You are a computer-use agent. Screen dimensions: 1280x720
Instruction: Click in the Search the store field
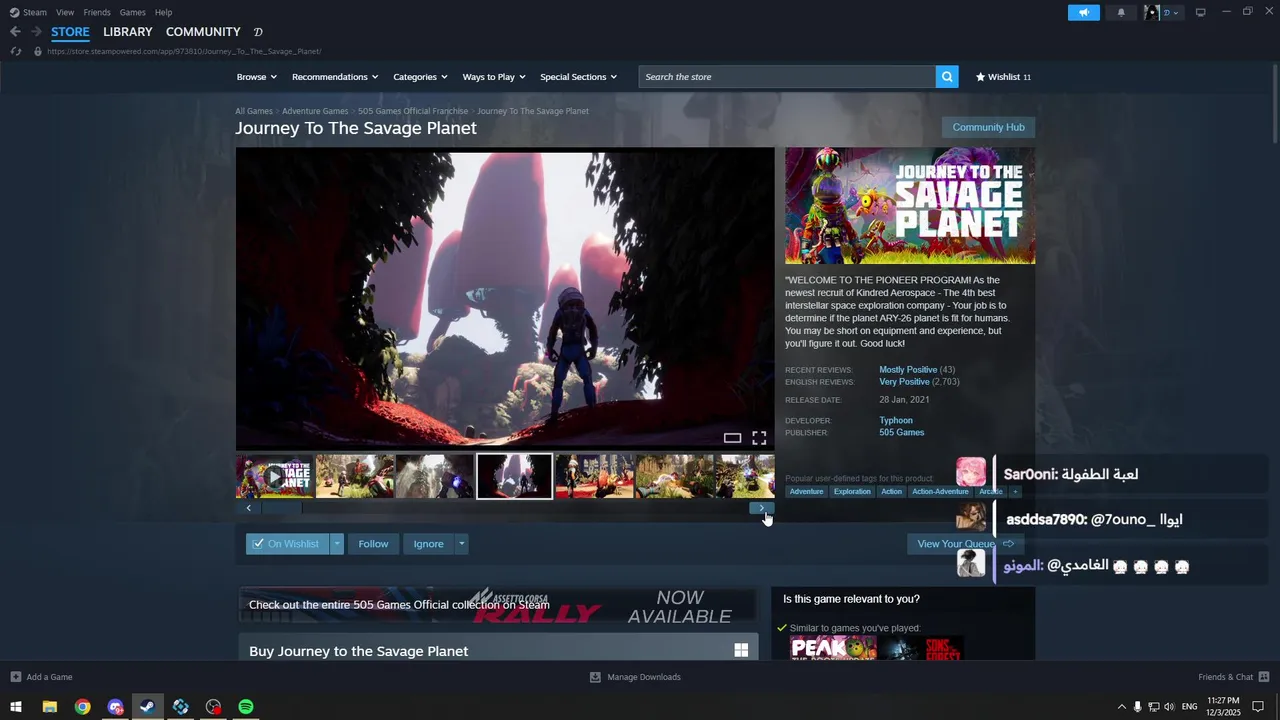pyautogui.click(x=787, y=77)
